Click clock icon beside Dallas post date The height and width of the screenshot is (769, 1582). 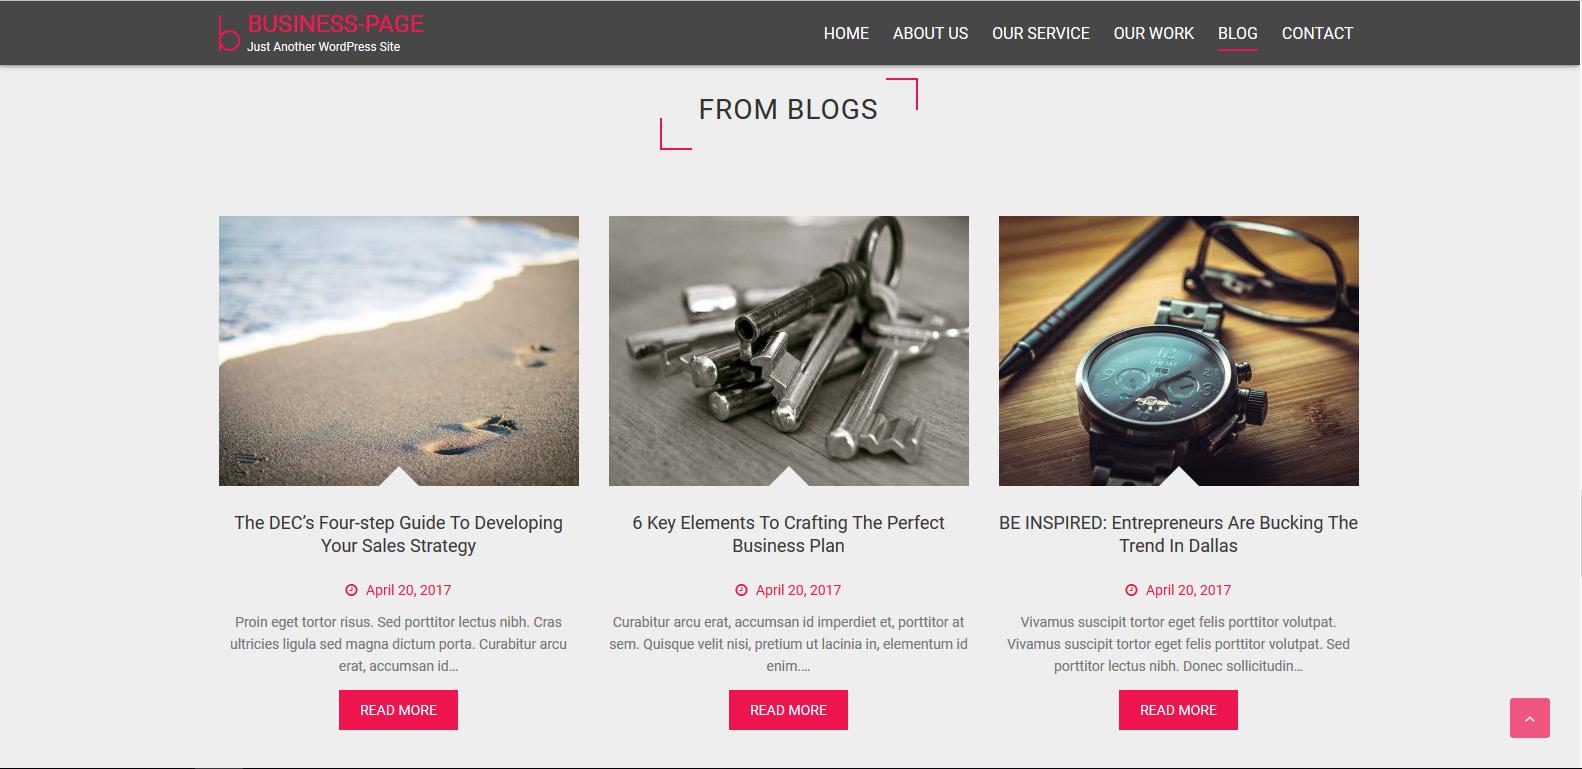1131,590
